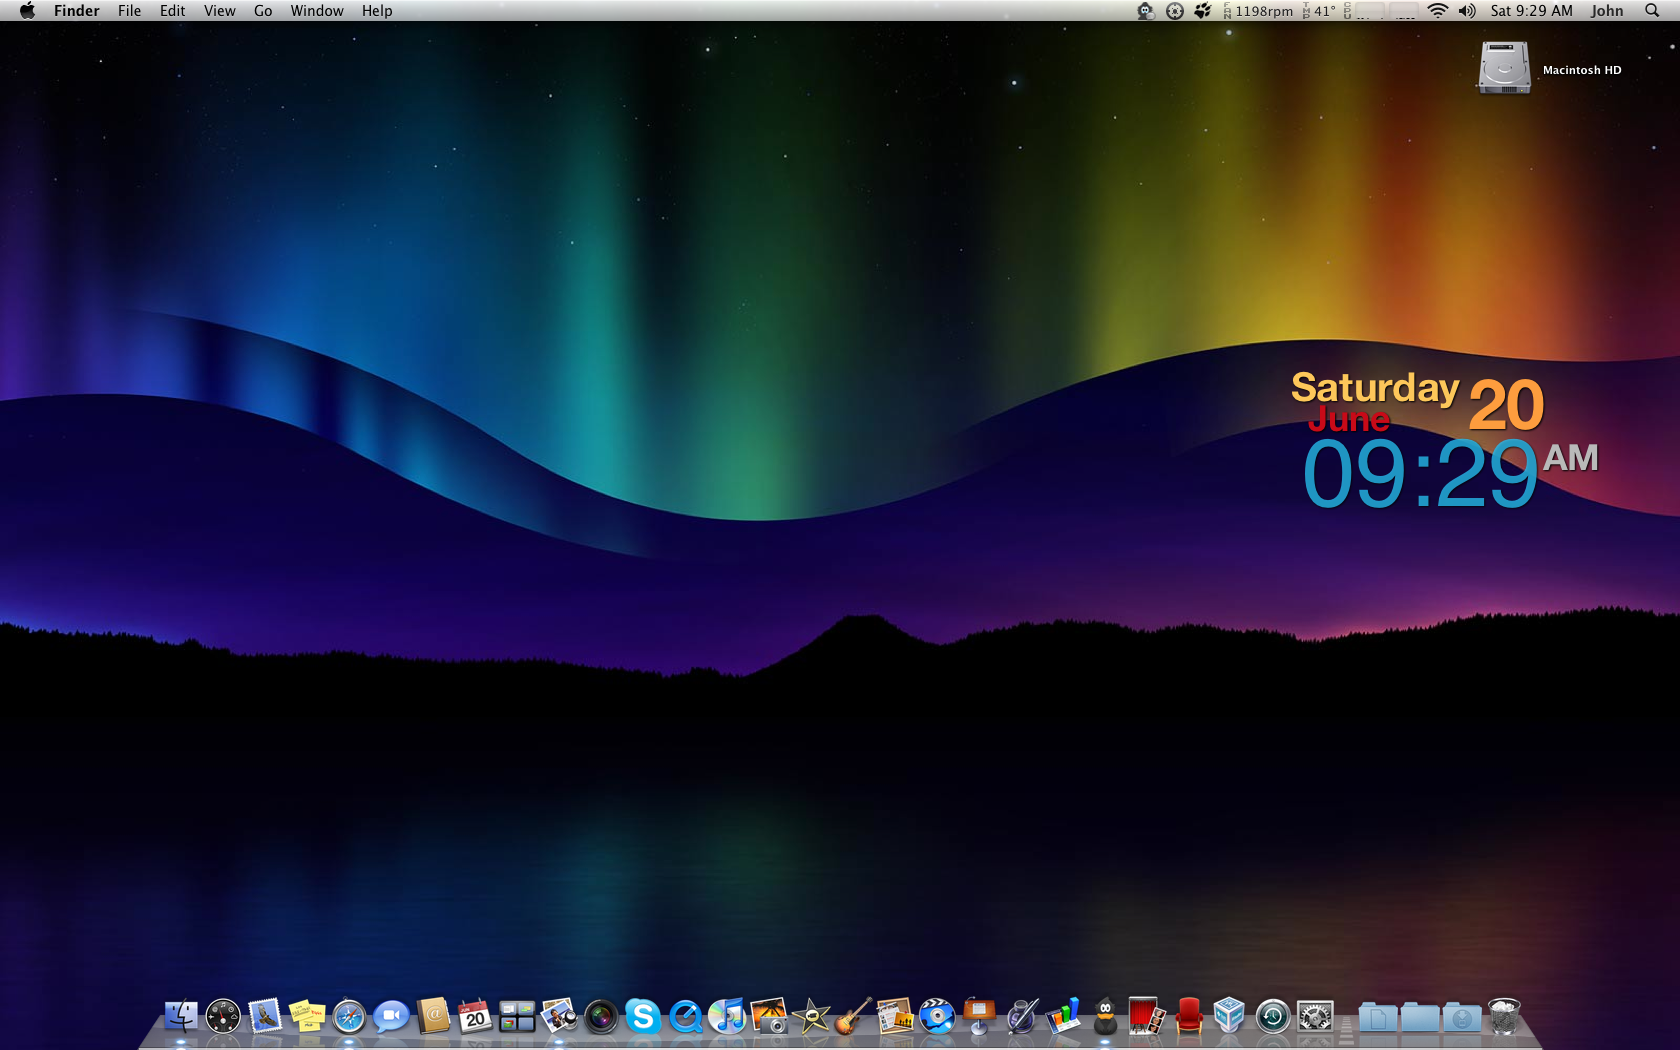
Task: Click the circular gear status menu icon
Action: tap(1175, 11)
